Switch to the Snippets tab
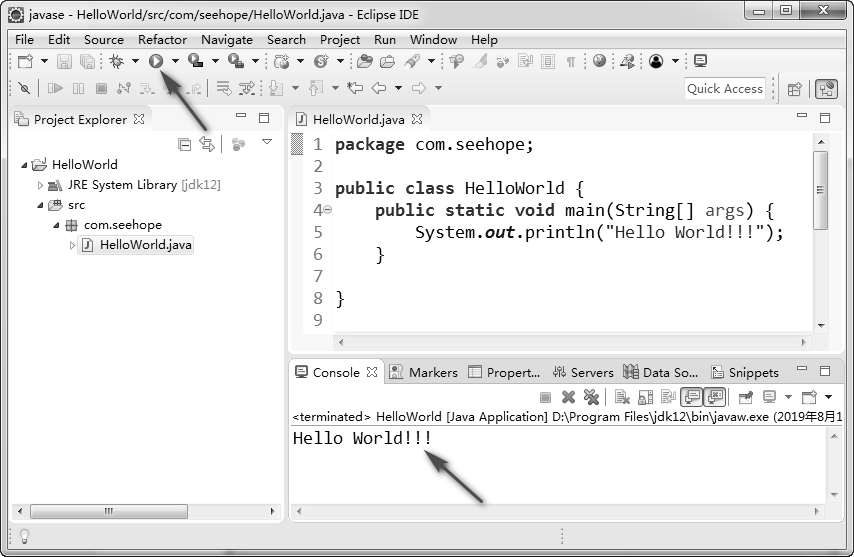 point(746,372)
